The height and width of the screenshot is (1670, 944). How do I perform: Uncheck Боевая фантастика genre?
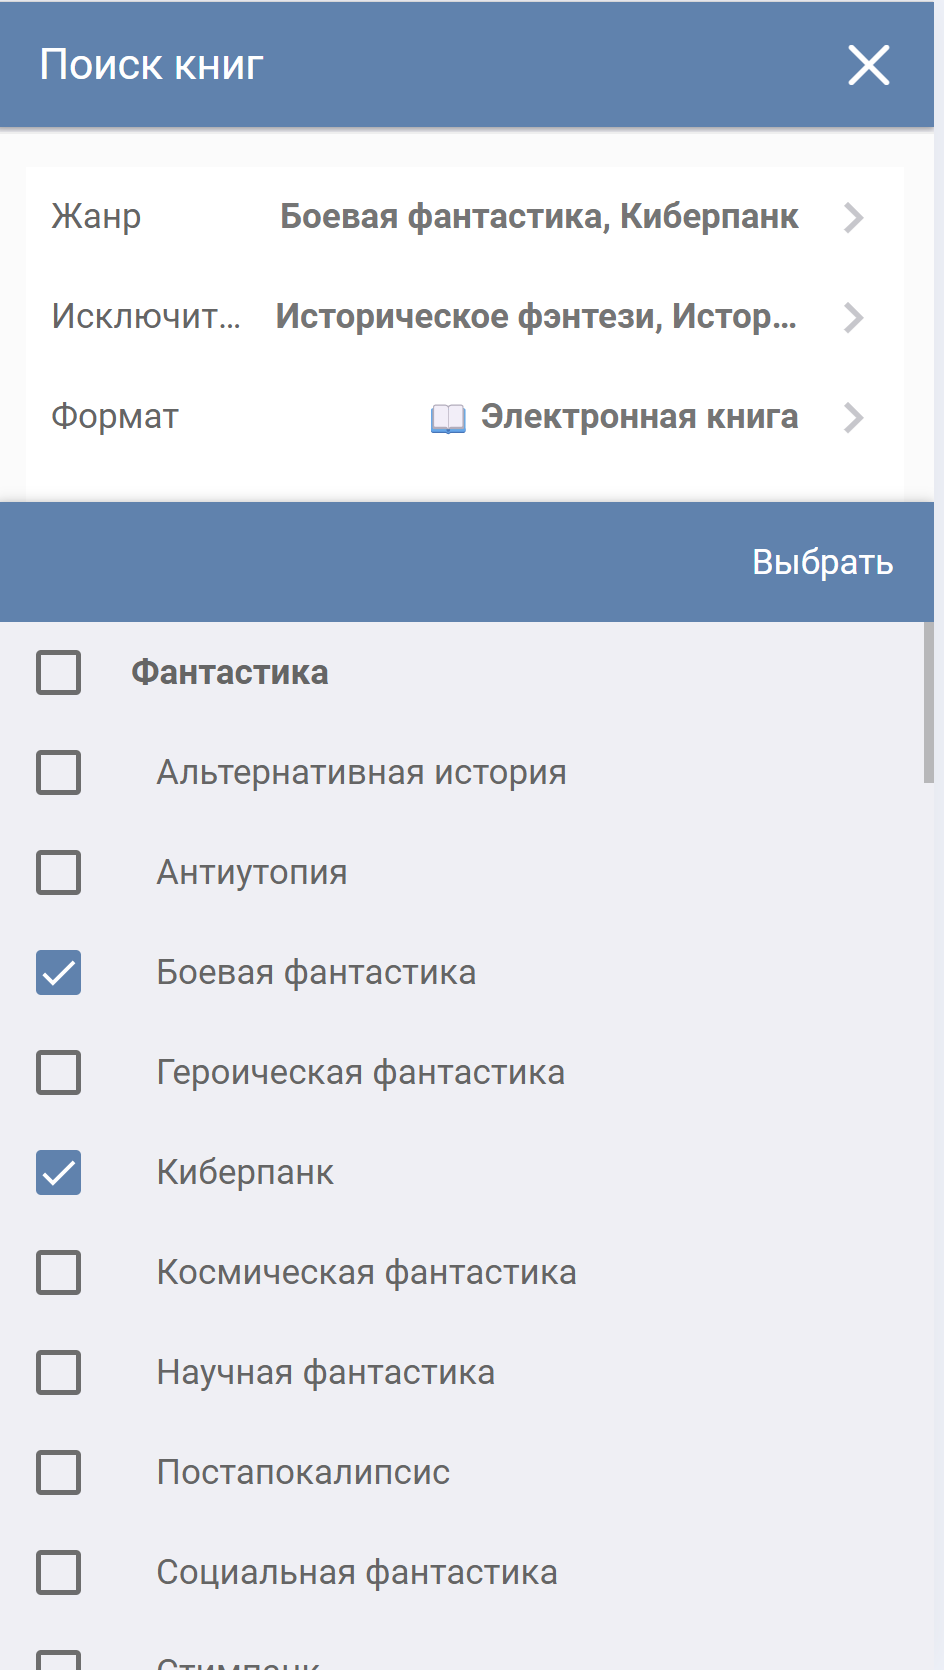tap(59, 972)
